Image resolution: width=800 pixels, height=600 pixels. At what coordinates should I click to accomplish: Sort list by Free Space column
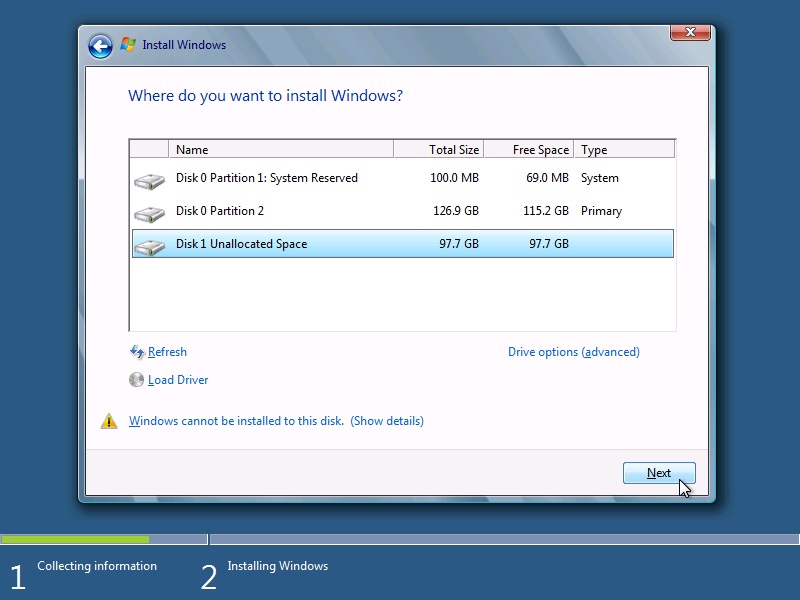[529, 149]
